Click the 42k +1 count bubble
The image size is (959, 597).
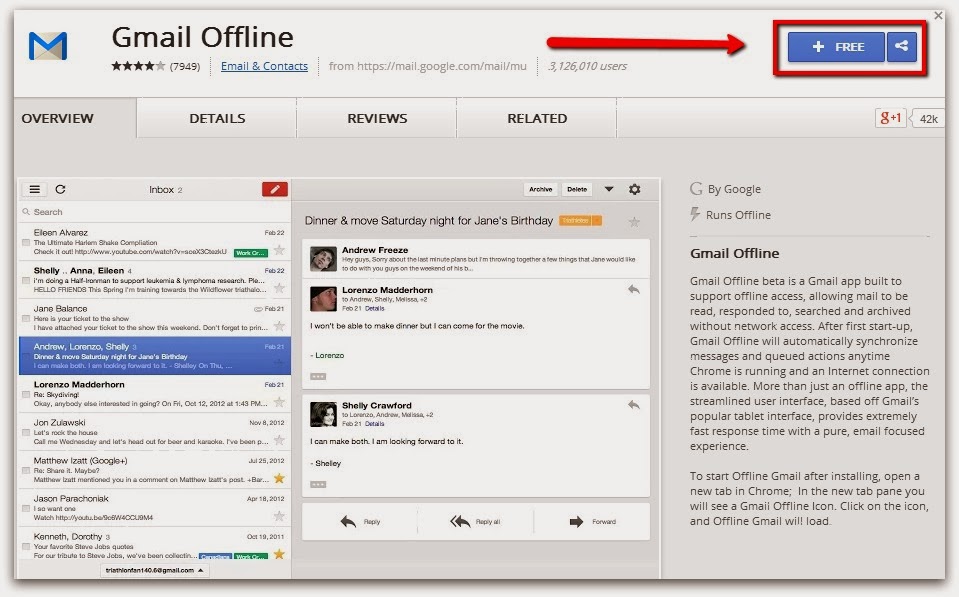point(927,118)
